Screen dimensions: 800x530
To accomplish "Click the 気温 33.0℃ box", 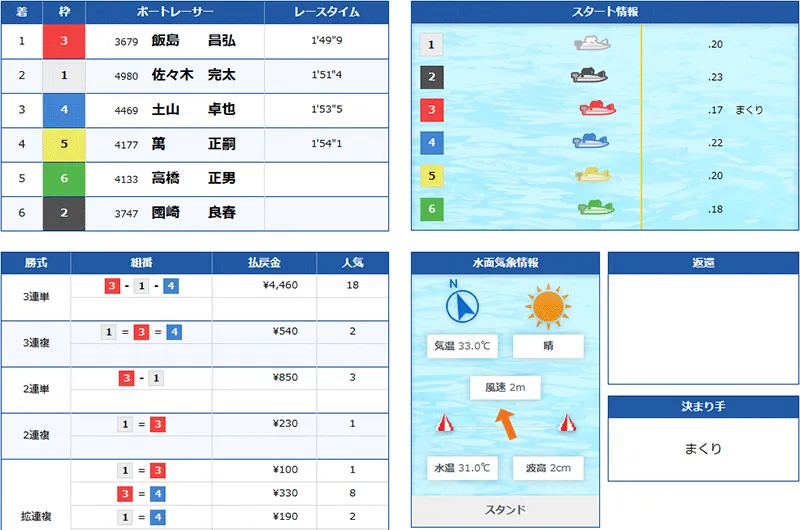I will coord(462,346).
